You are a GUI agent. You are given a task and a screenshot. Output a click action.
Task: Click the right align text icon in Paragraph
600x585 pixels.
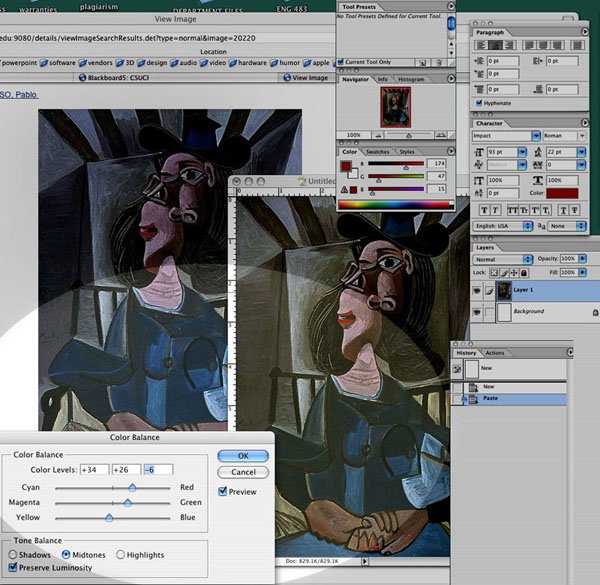(509, 46)
